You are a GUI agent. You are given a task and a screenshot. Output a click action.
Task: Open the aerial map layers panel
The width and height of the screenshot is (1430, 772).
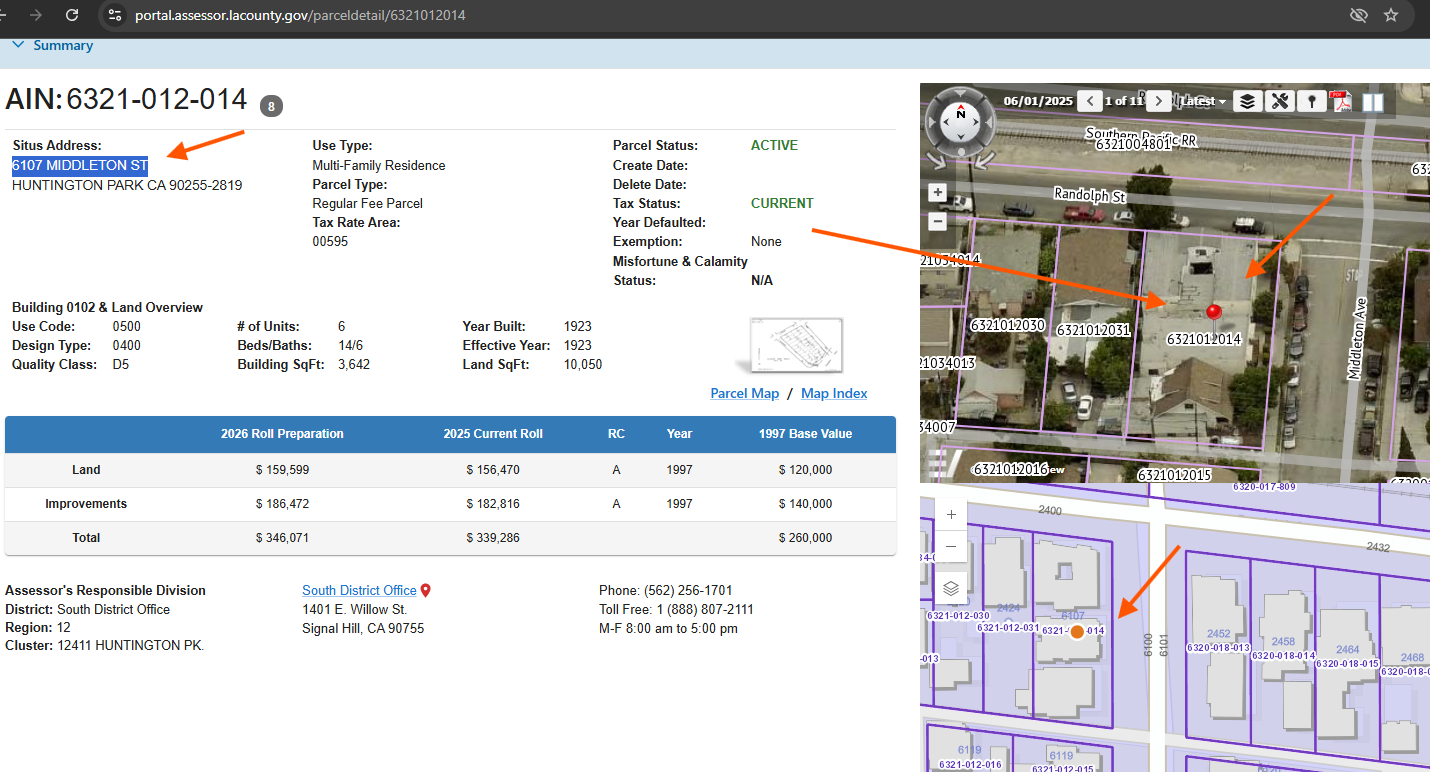1246,101
